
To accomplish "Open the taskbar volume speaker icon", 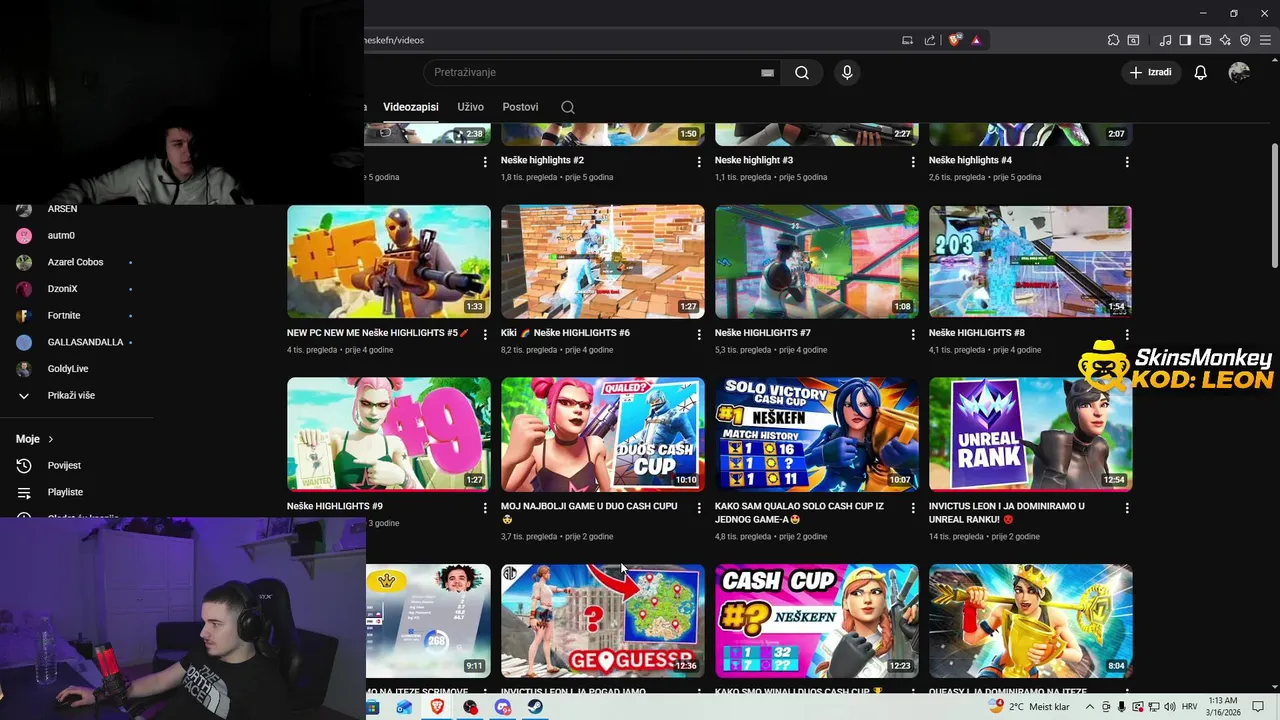I will (1169, 707).
